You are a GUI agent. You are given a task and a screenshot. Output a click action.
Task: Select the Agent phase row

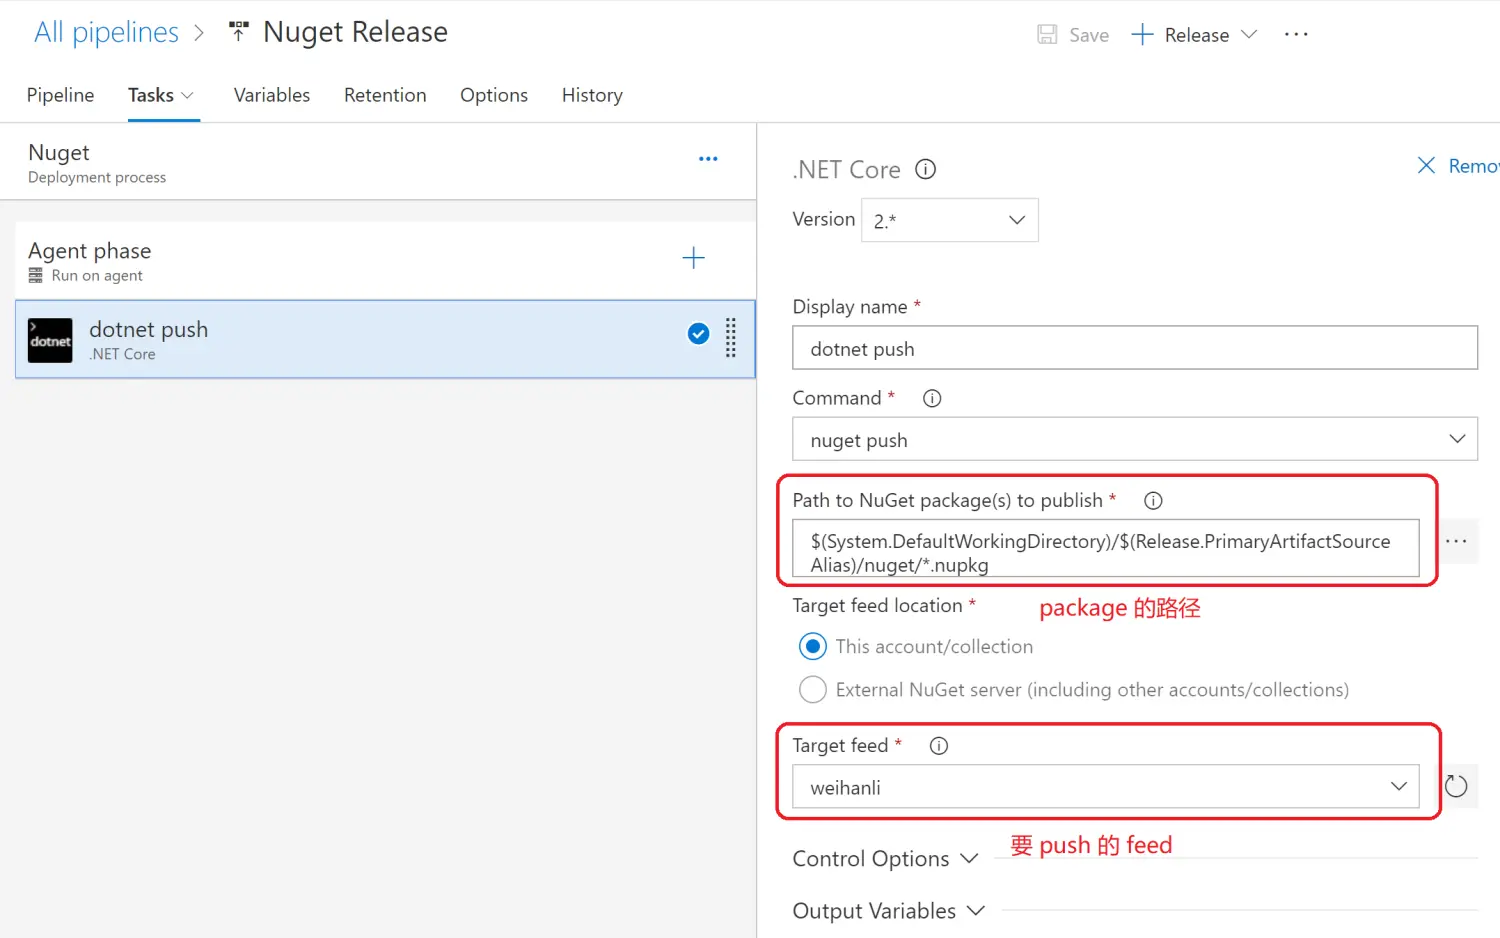click(x=385, y=260)
